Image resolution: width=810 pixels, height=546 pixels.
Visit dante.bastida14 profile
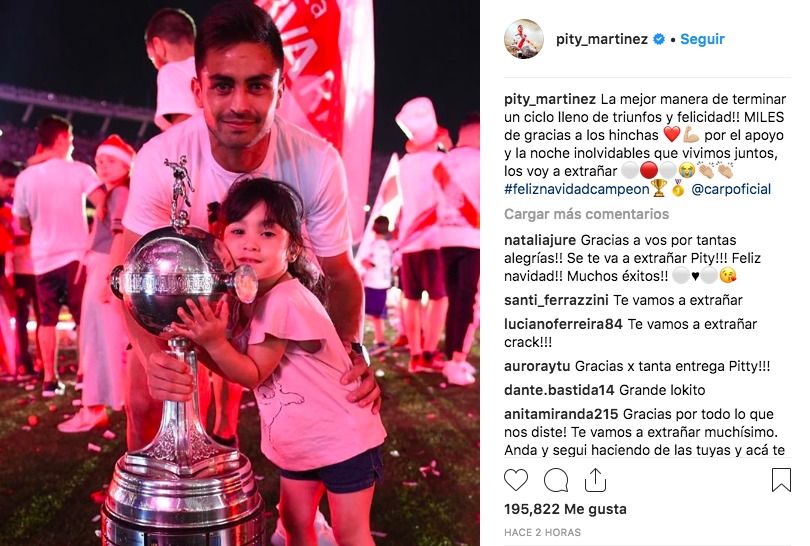coord(559,390)
